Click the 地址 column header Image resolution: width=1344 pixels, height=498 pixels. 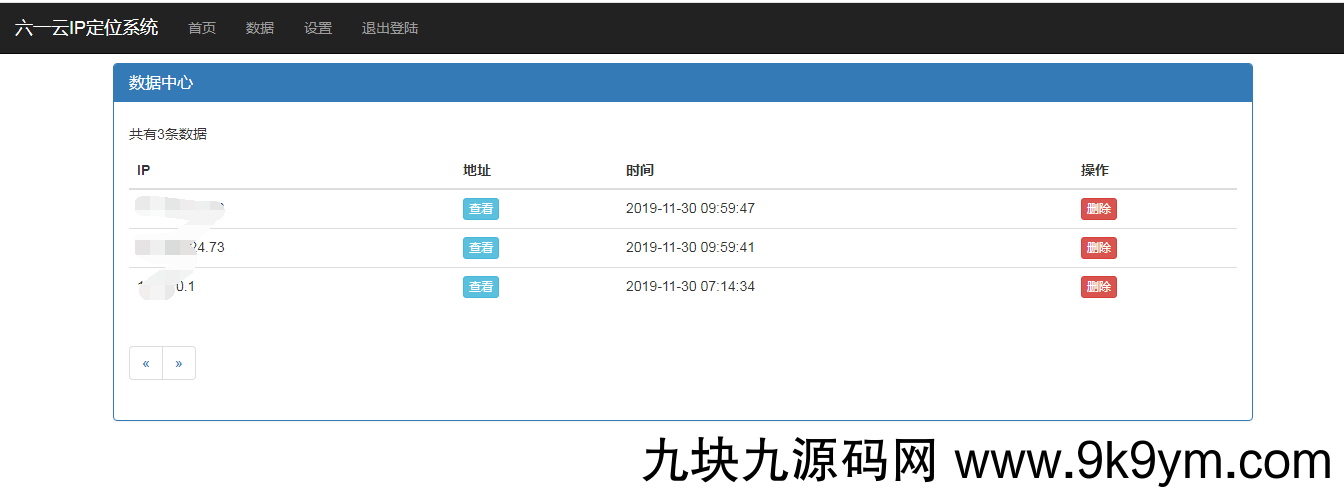click(477, 170)
